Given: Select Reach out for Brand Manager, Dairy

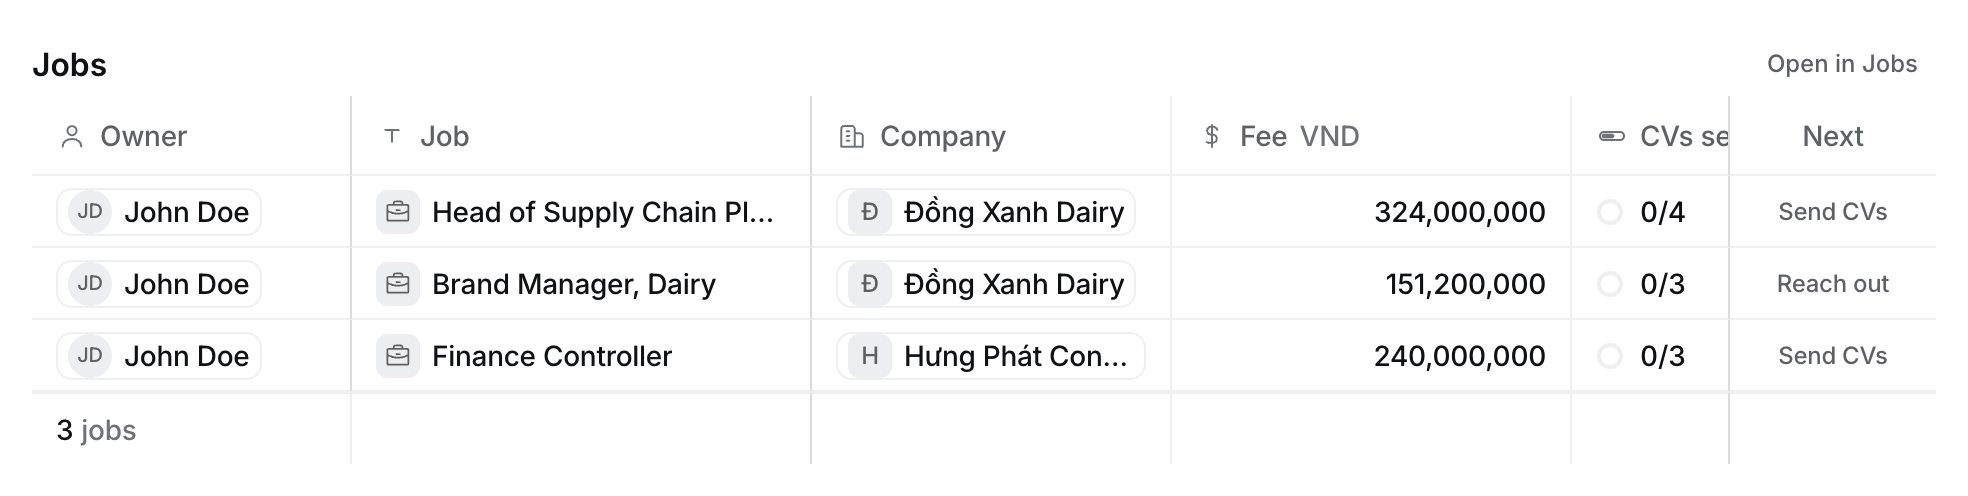Looking at the screenshot, I should coord(1833,284).
